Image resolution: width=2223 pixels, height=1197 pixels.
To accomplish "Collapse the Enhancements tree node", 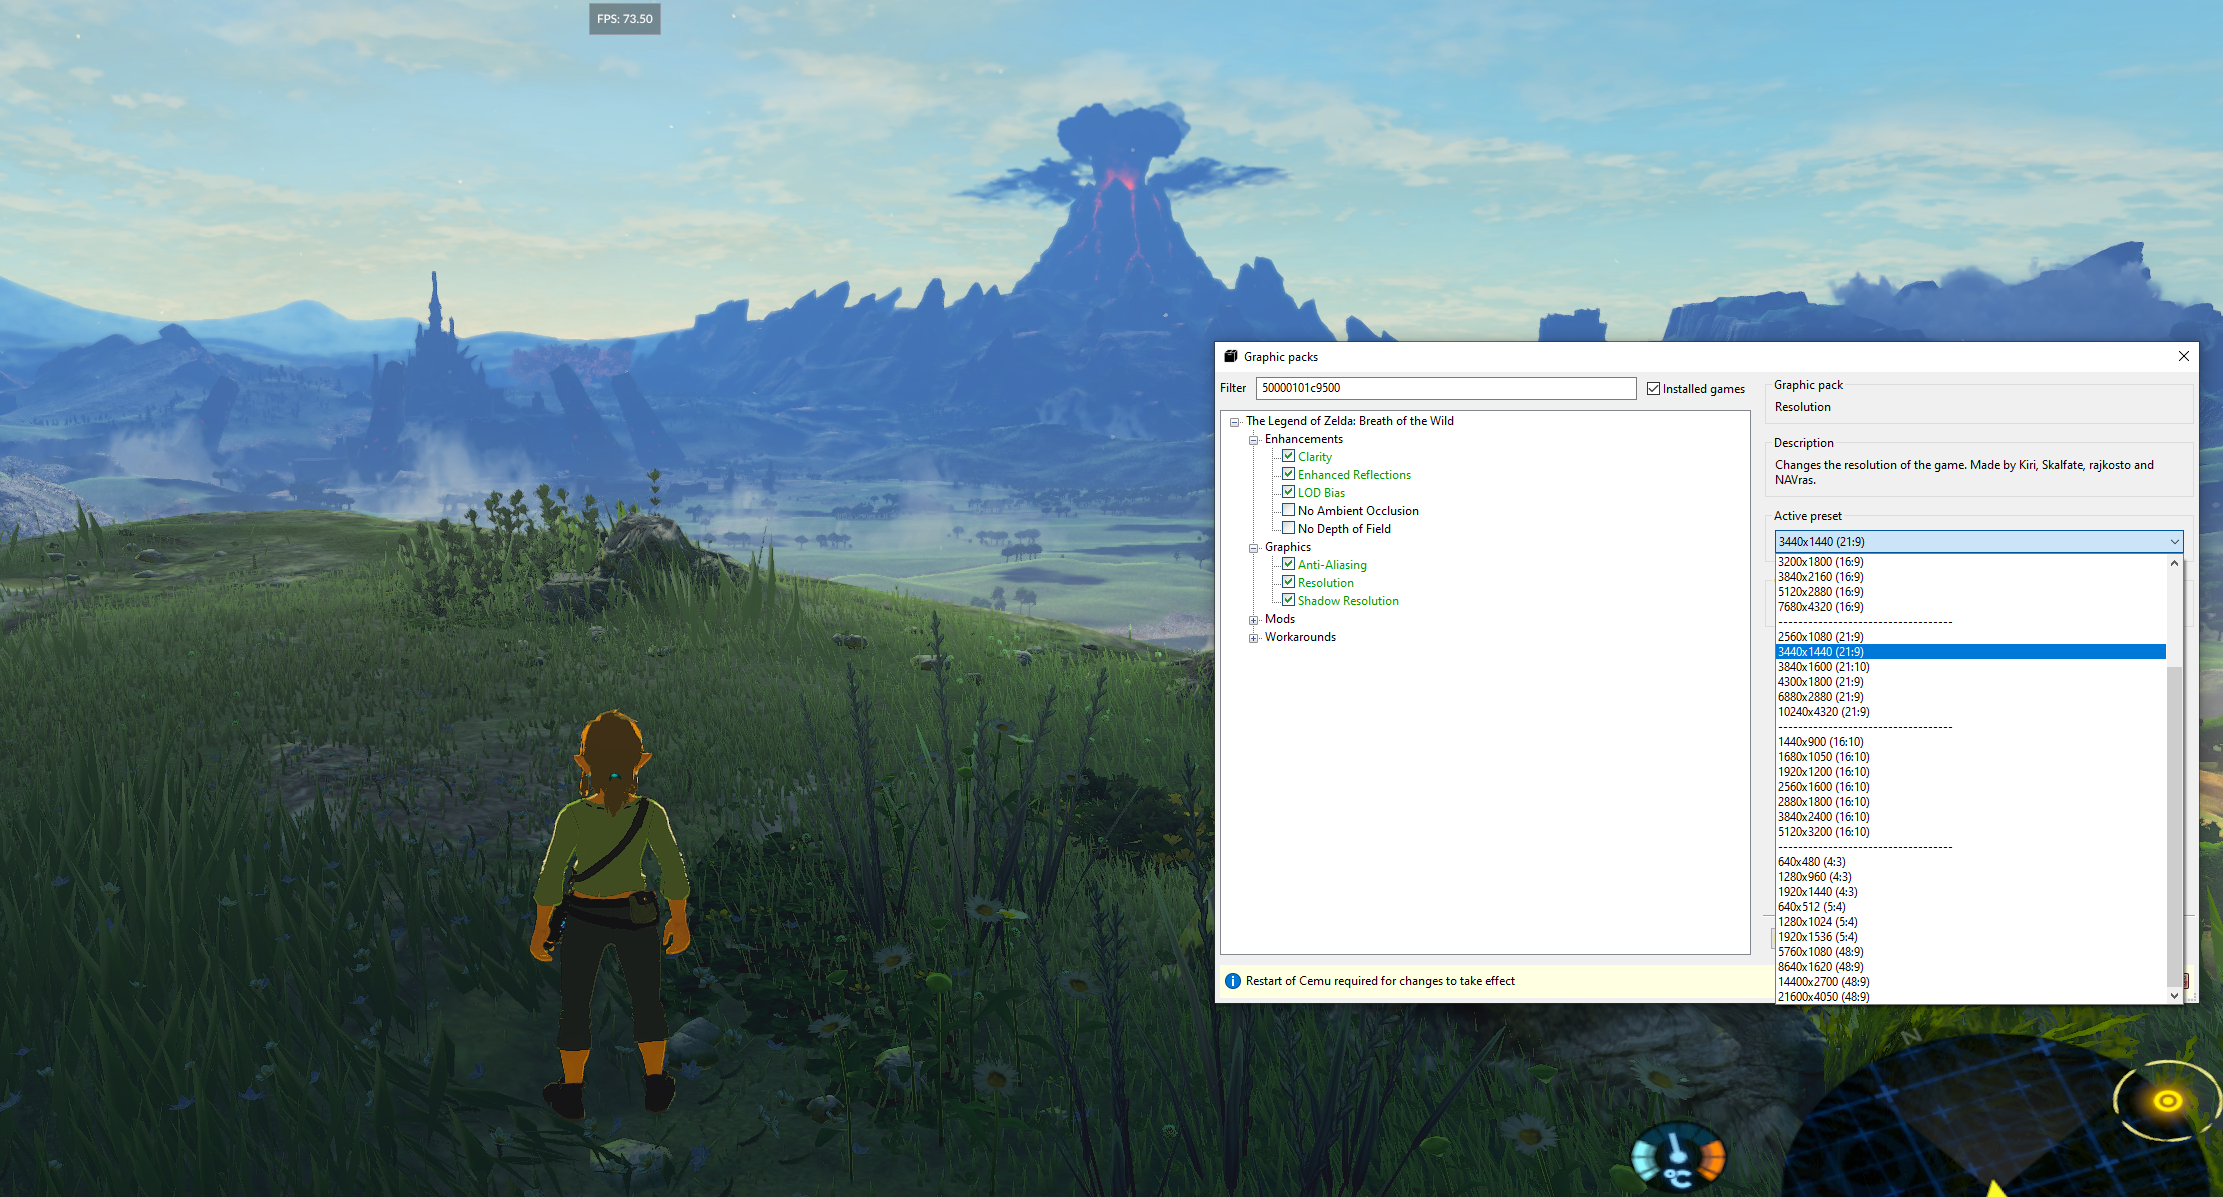I will 1253,440.
